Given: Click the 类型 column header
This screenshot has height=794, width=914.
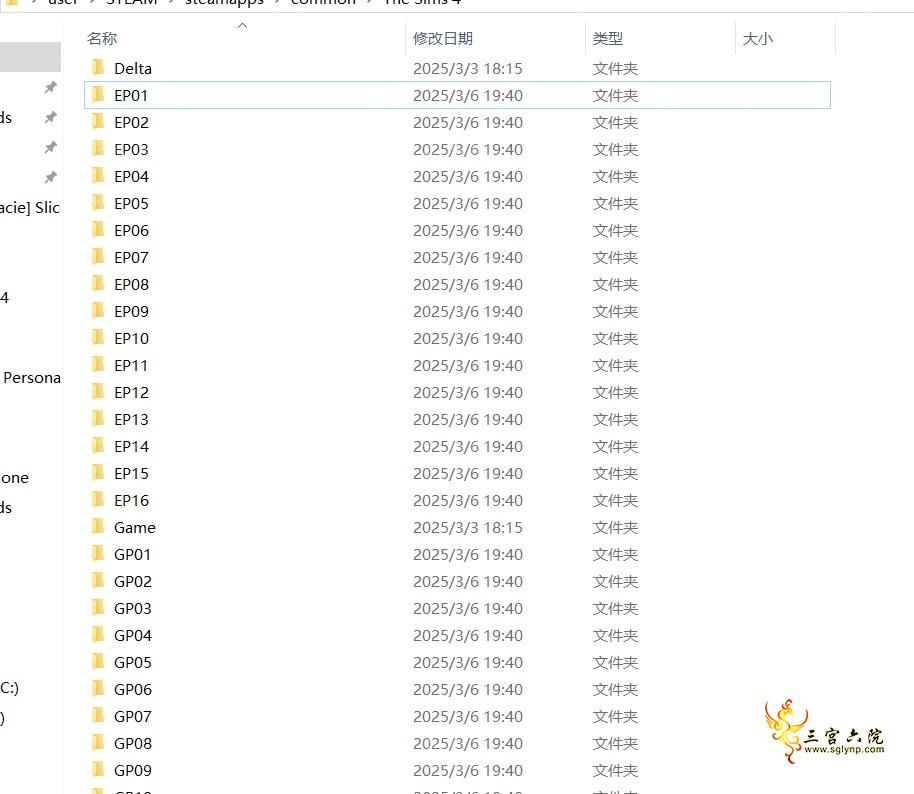Looking at the screenshot, I should tap(607, 38).
